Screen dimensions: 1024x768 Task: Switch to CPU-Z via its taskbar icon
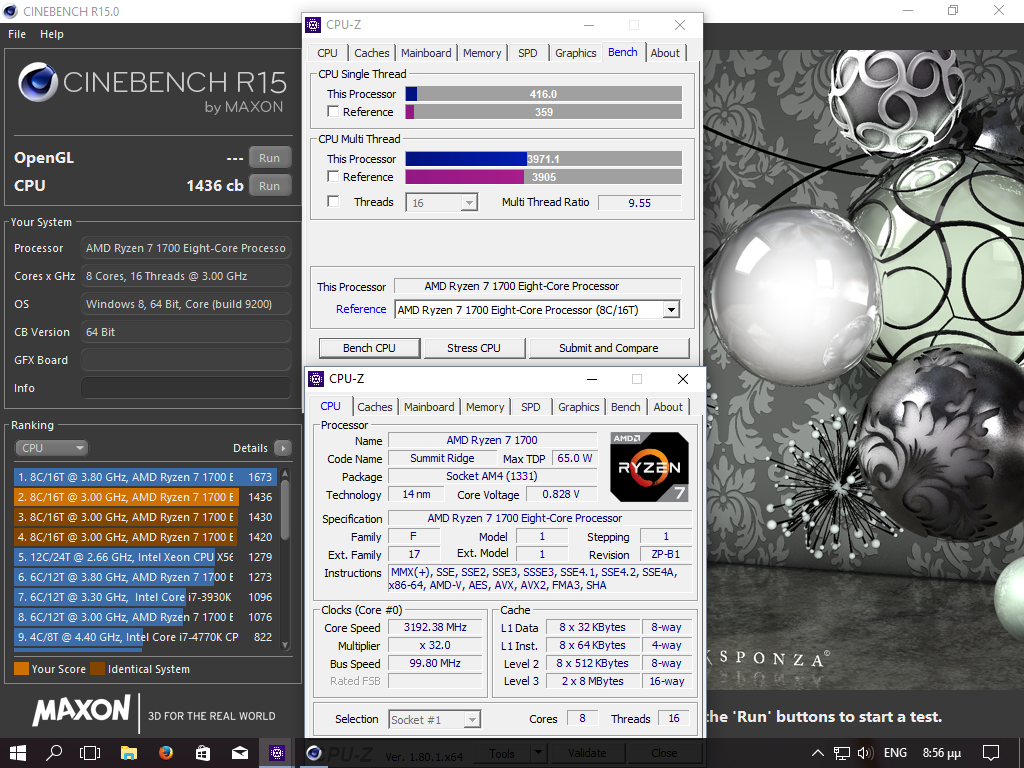(x=277, y=753)
